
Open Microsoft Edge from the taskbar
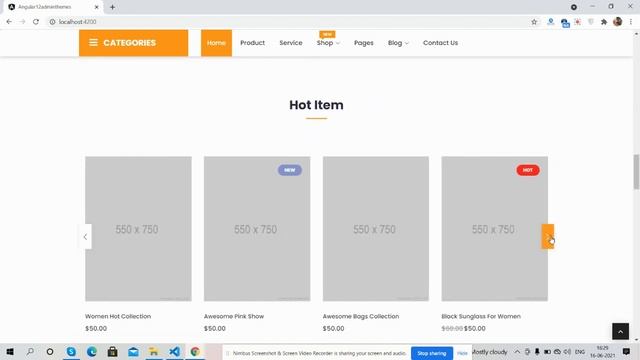(92, 351)
